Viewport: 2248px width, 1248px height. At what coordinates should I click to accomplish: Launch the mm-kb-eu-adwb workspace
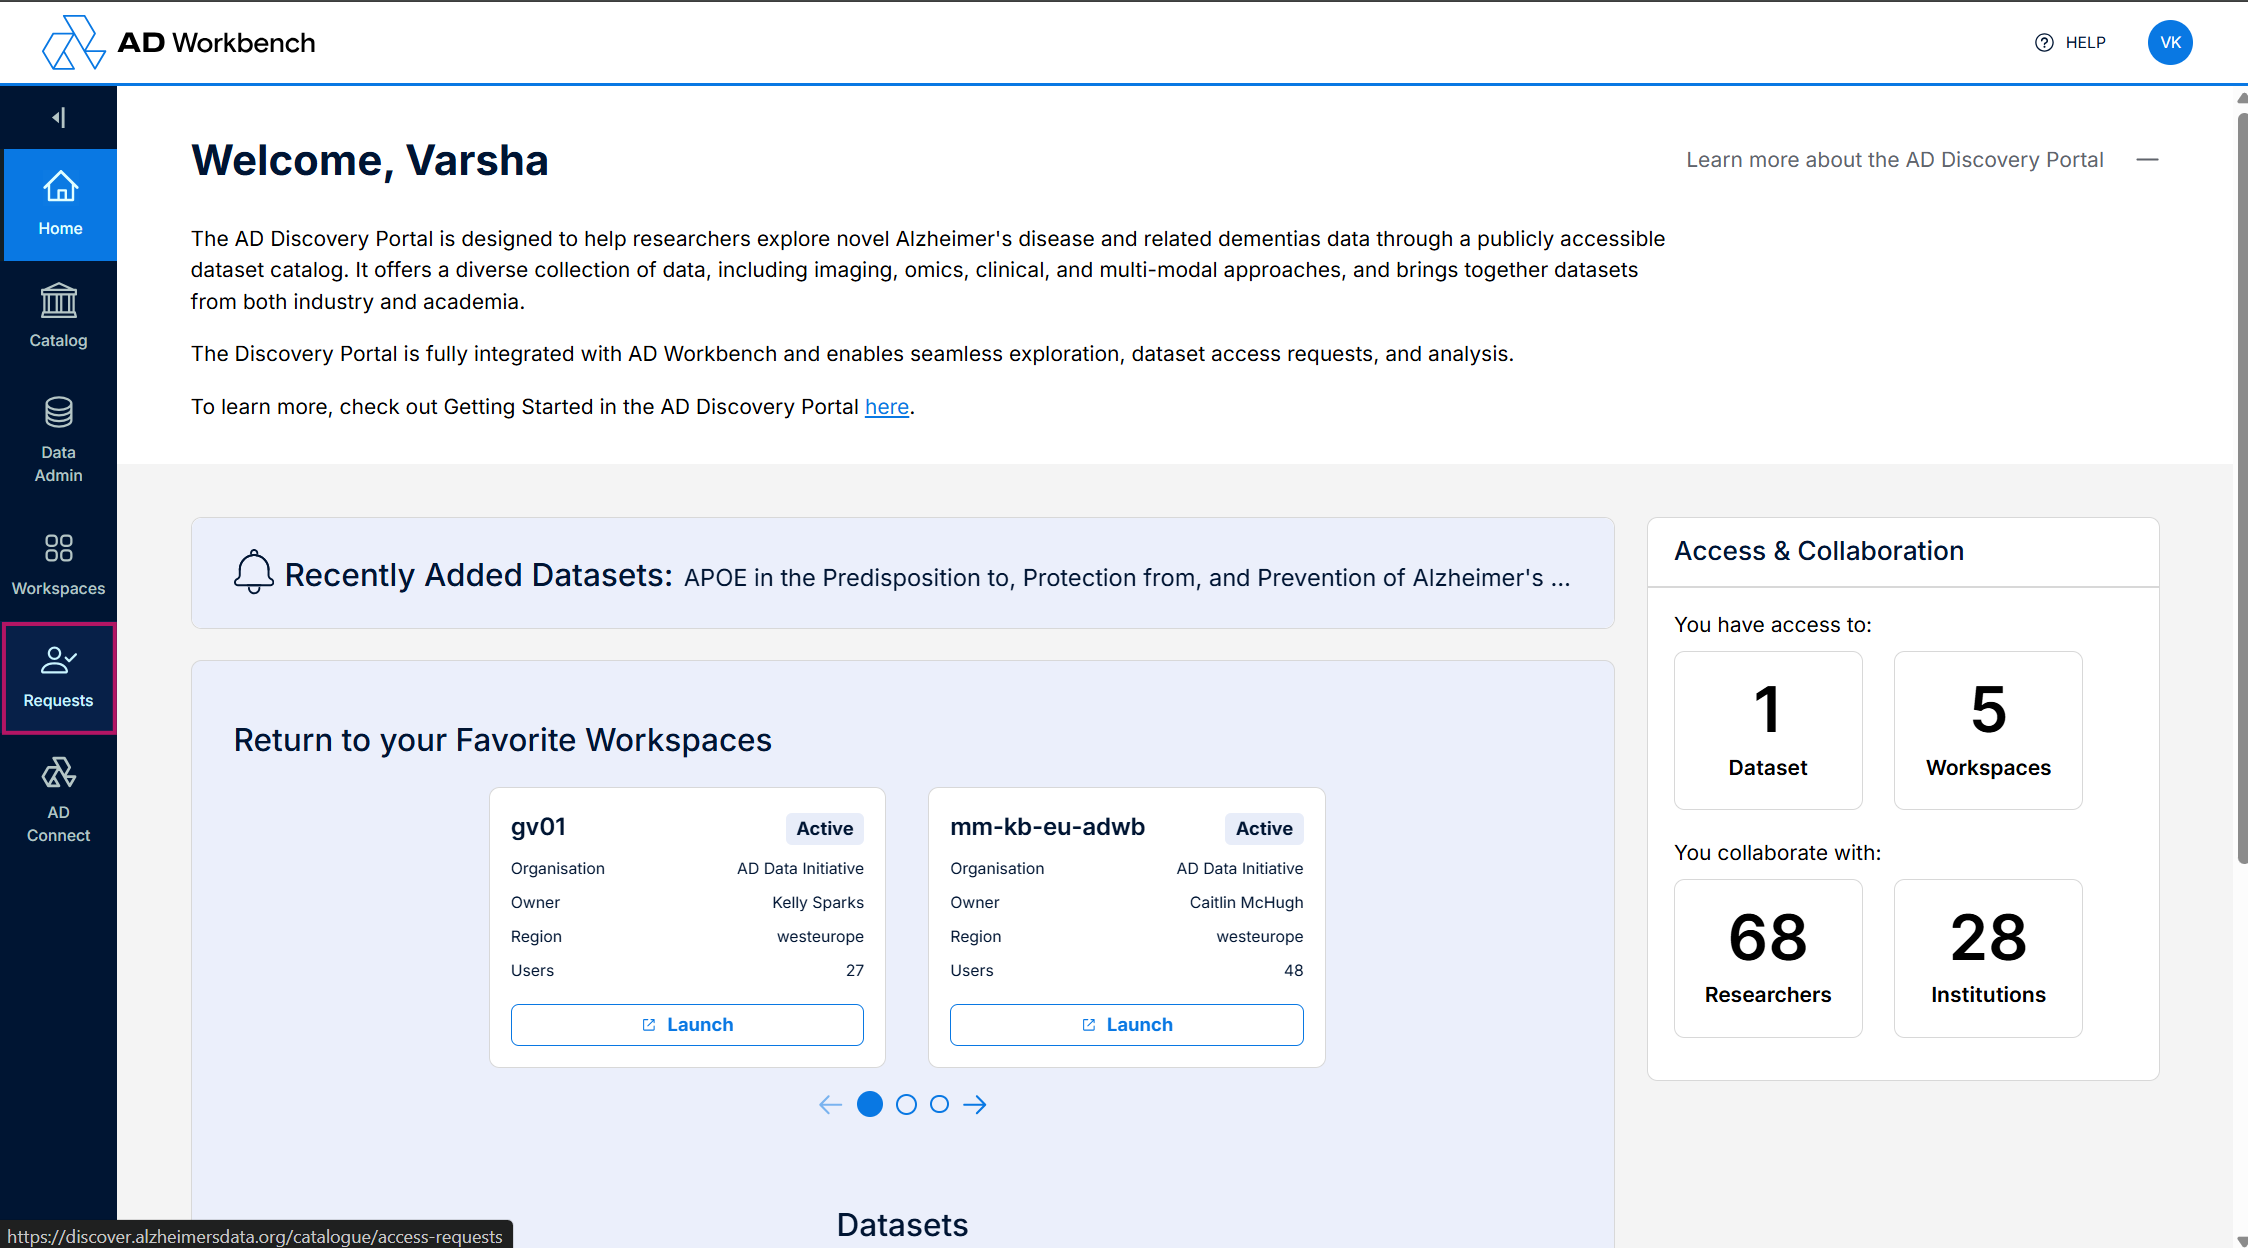click(1126, 1024)
